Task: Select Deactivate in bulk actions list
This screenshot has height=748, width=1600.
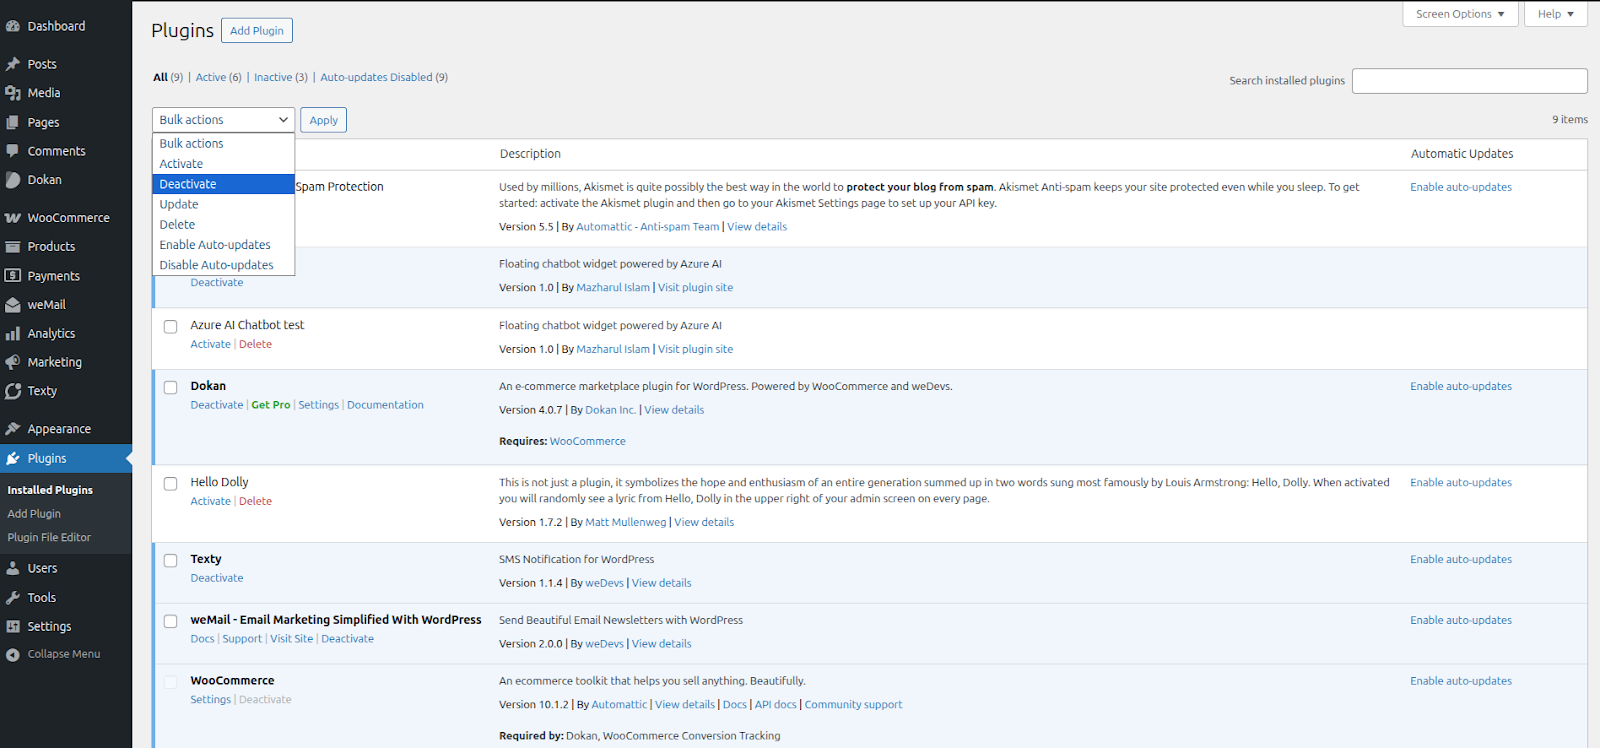Action: point(223,184)
